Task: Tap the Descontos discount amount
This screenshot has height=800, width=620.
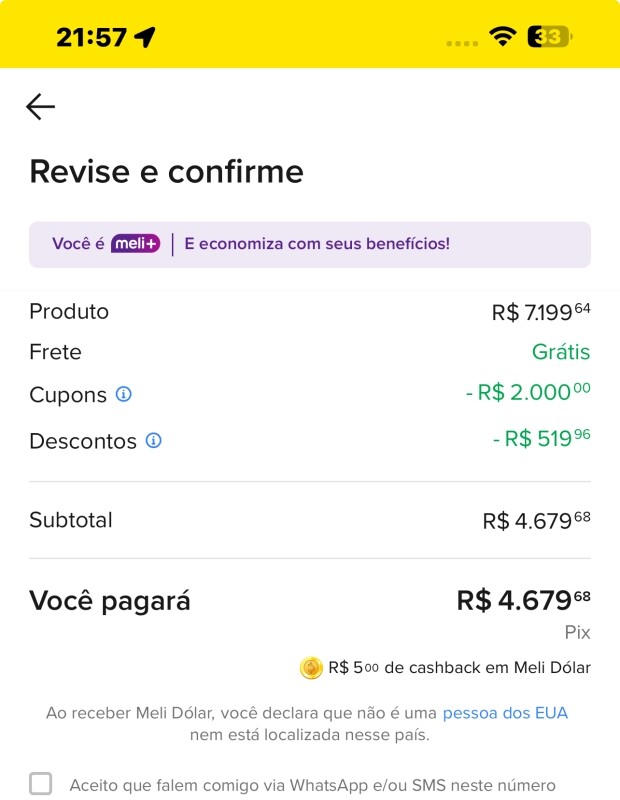Action: pos(541,439)
